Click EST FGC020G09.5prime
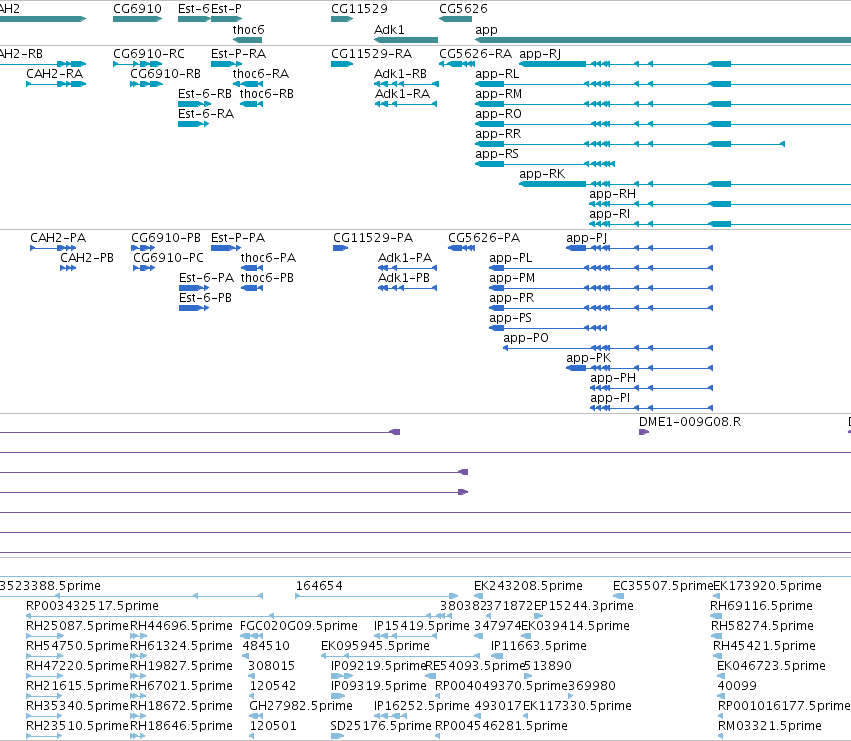 [299, 626]
